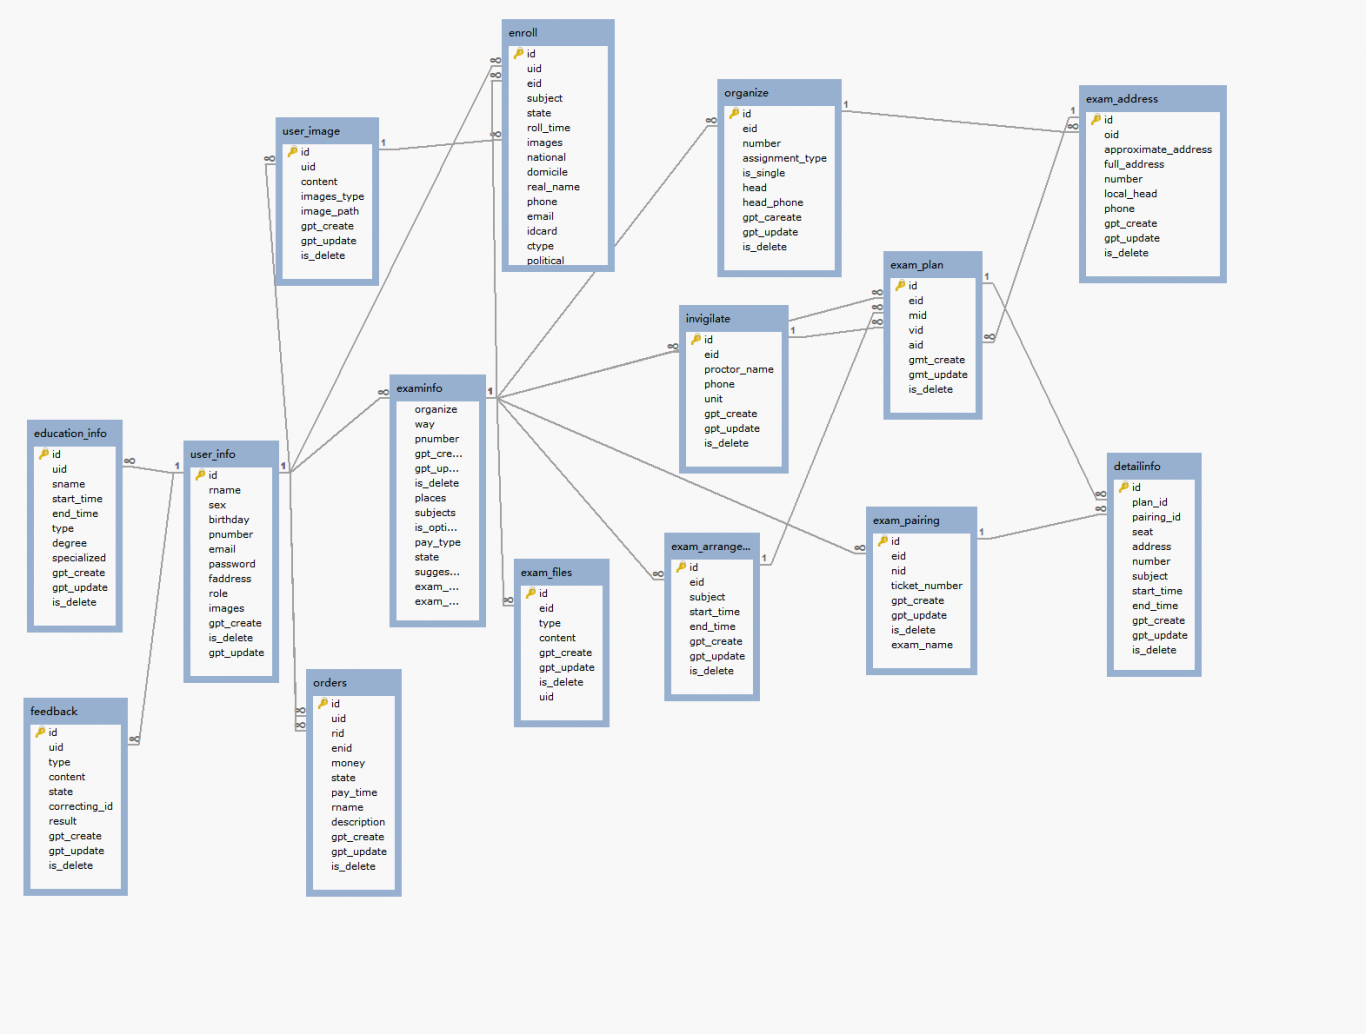Select the detailinfo table header
Screen dimensions: 1366x1034
pos(1154,466)
